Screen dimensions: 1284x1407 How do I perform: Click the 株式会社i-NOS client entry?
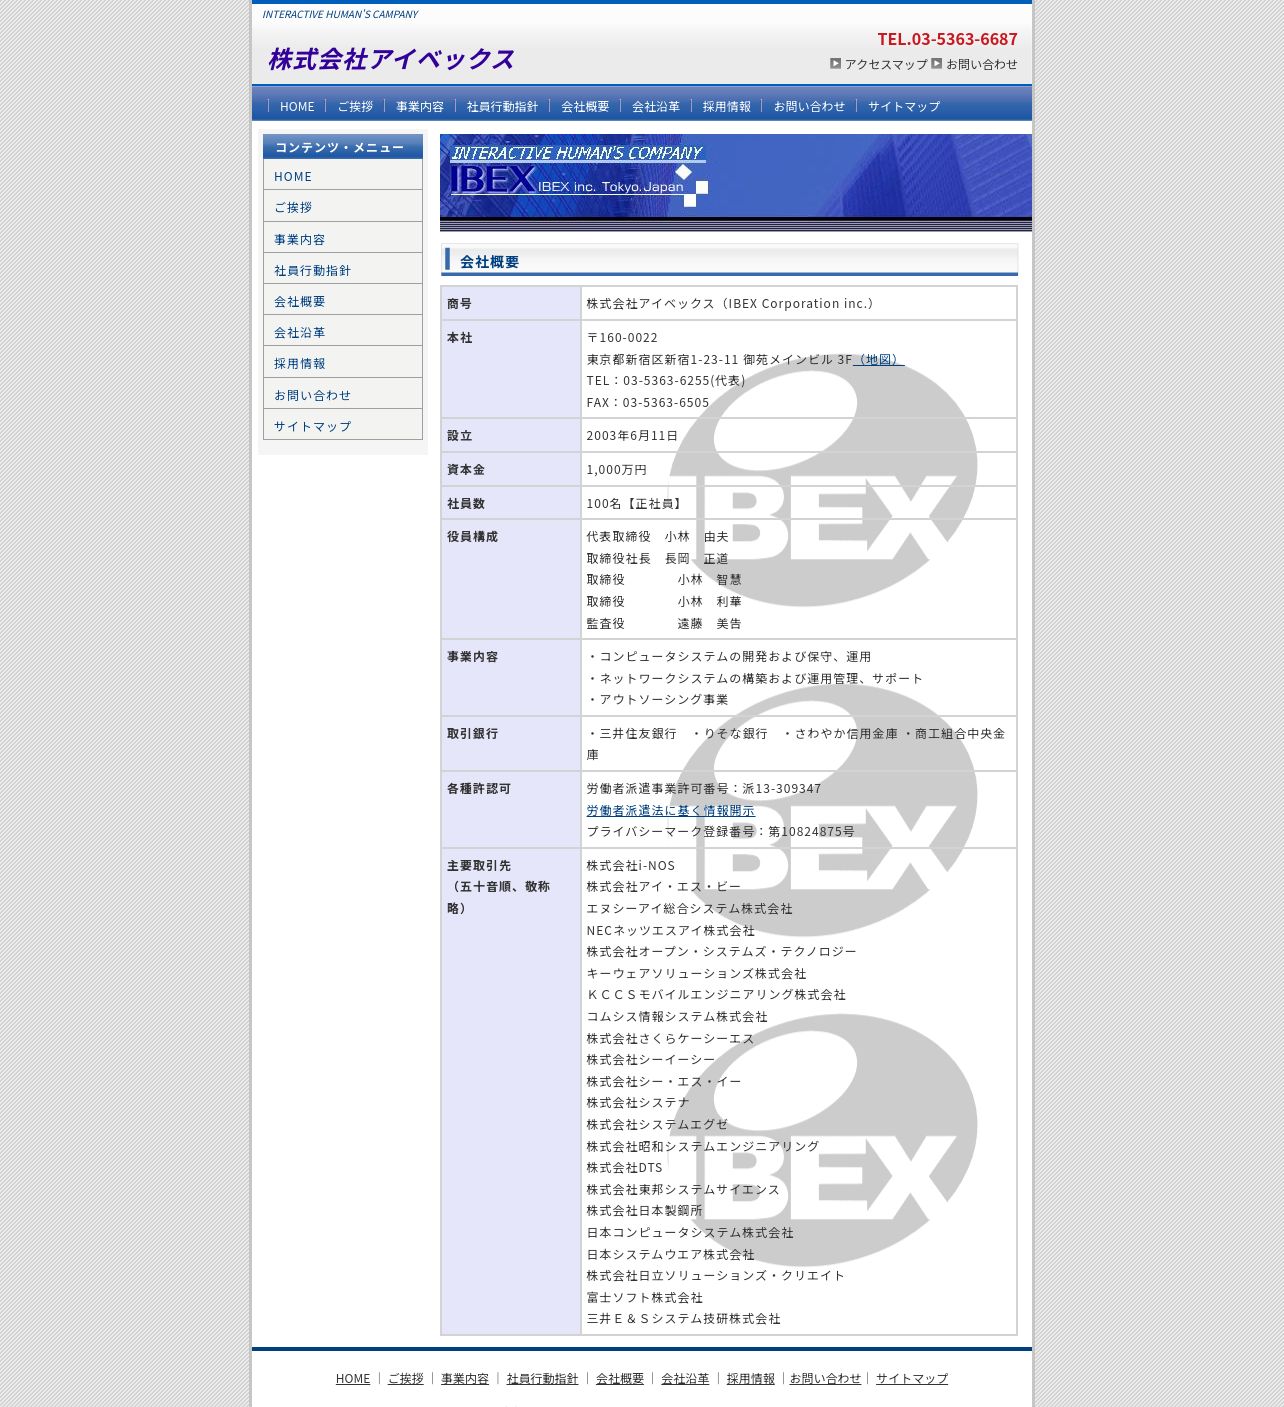[x=631, y=865]
